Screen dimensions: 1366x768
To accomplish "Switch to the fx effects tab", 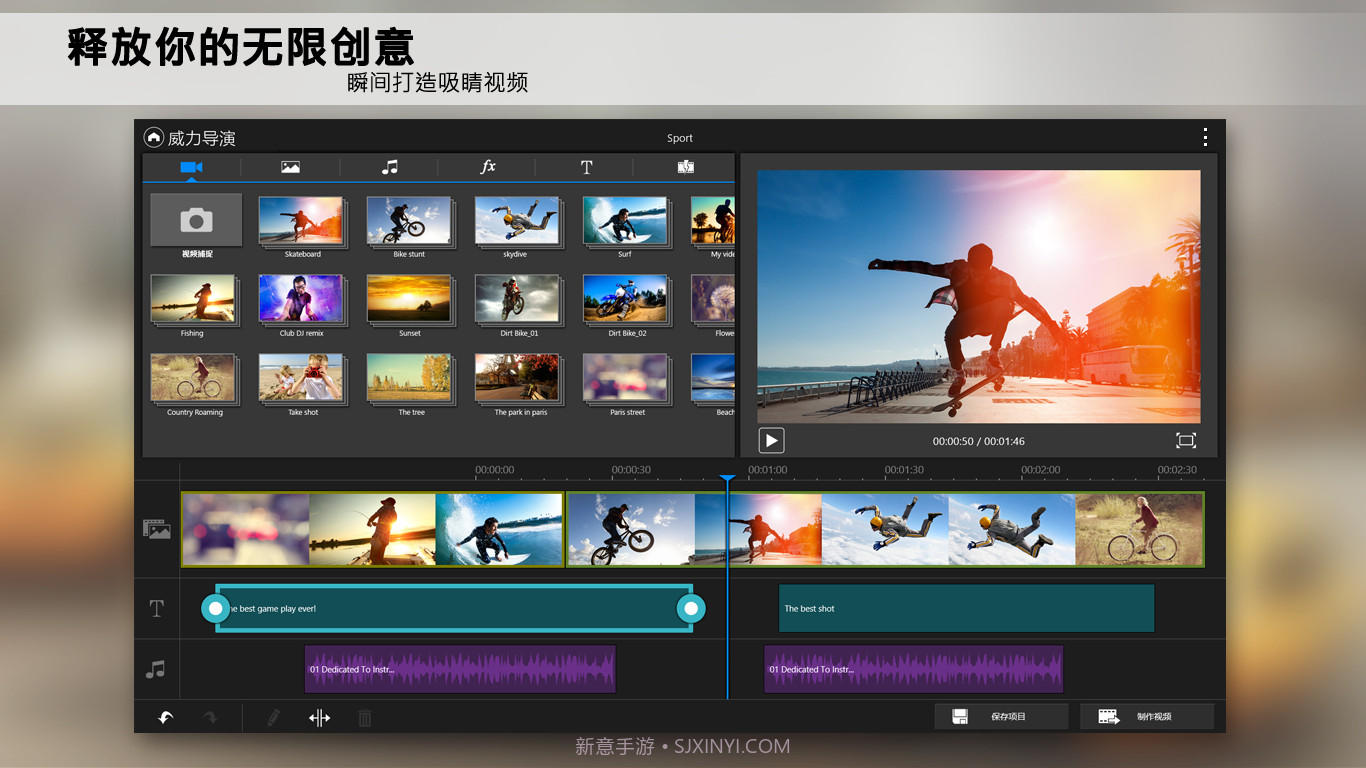I will (x=487, y=167).
